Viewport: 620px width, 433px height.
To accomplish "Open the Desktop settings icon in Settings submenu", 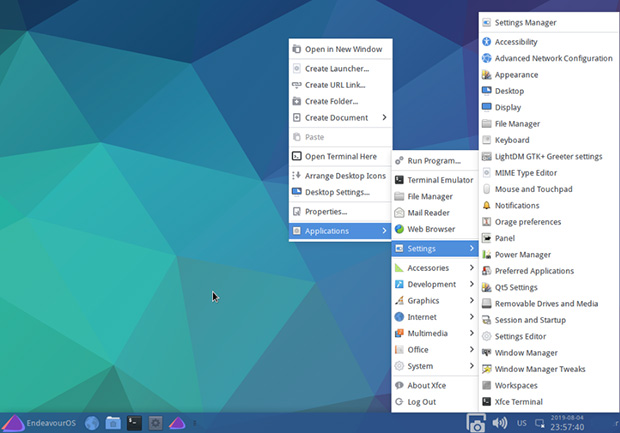I will pos(487,91).
